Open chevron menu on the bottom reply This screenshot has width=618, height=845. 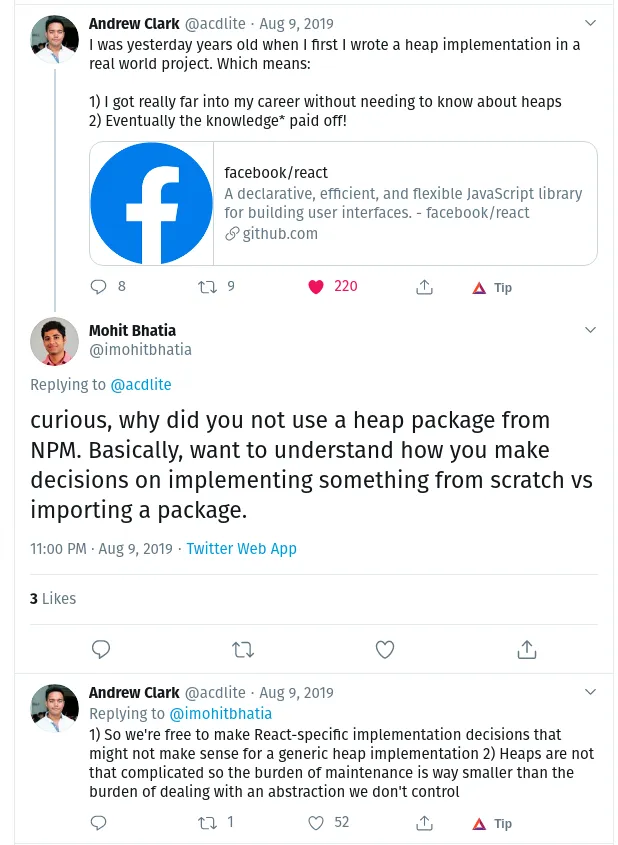point(590,692)
